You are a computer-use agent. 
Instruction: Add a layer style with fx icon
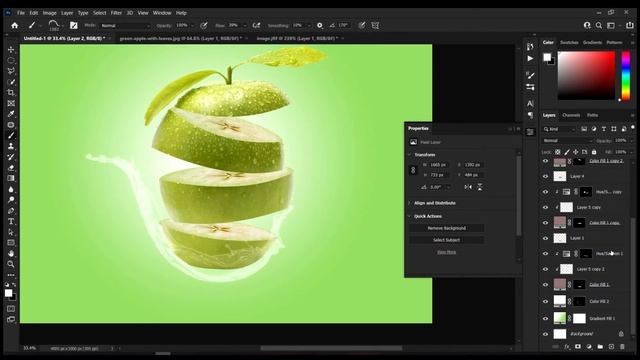coord(567,347)
